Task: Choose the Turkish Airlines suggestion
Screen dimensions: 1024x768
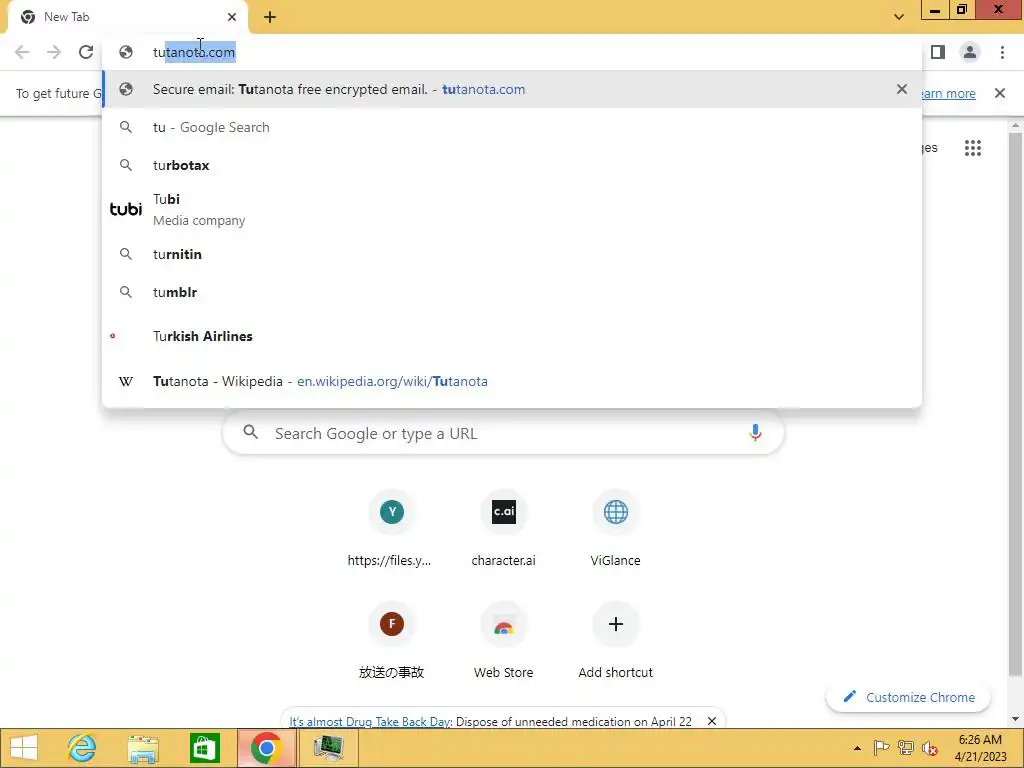Action: point(512,336)
